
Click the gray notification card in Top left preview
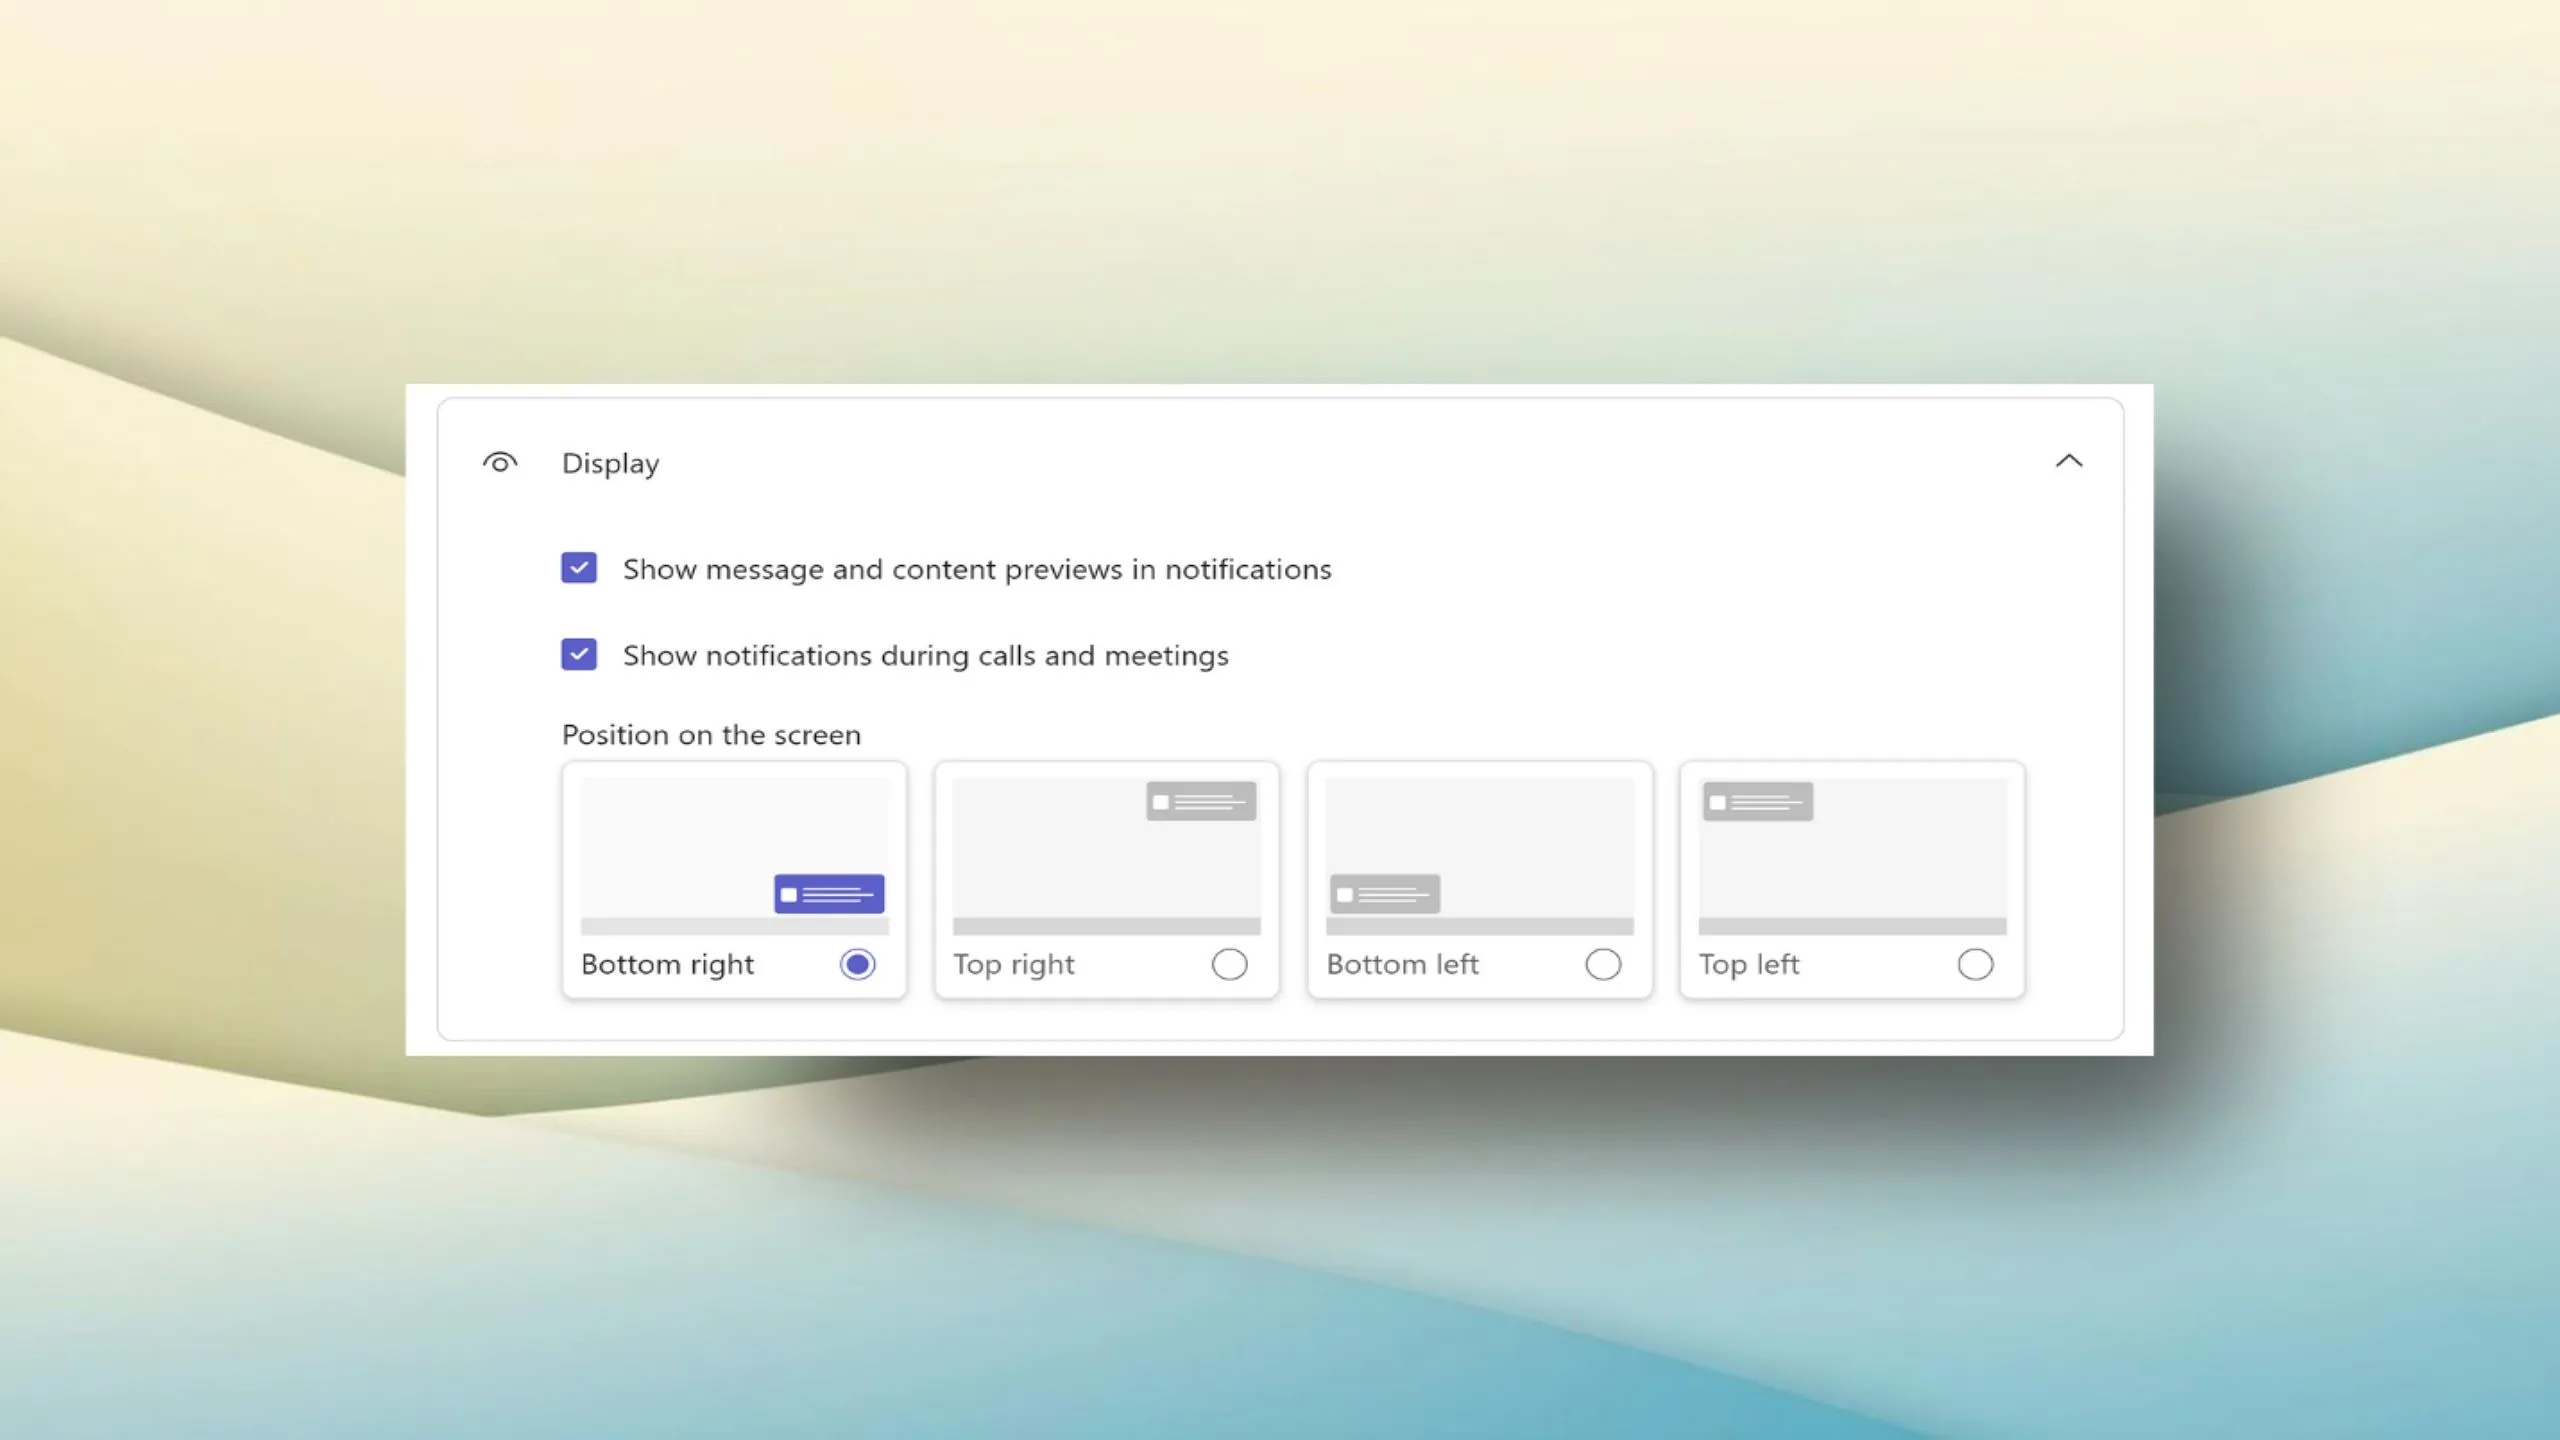pyautogui.click(x=1757, y=800)
